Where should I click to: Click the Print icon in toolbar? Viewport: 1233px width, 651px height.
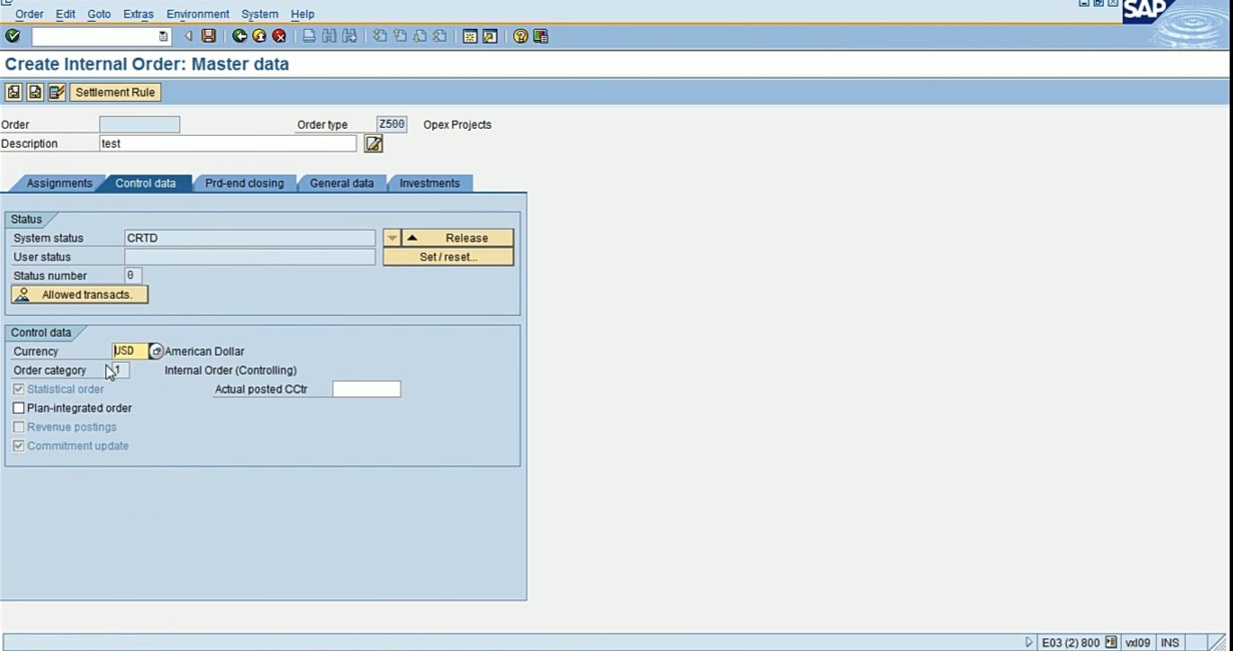[309, 36]
